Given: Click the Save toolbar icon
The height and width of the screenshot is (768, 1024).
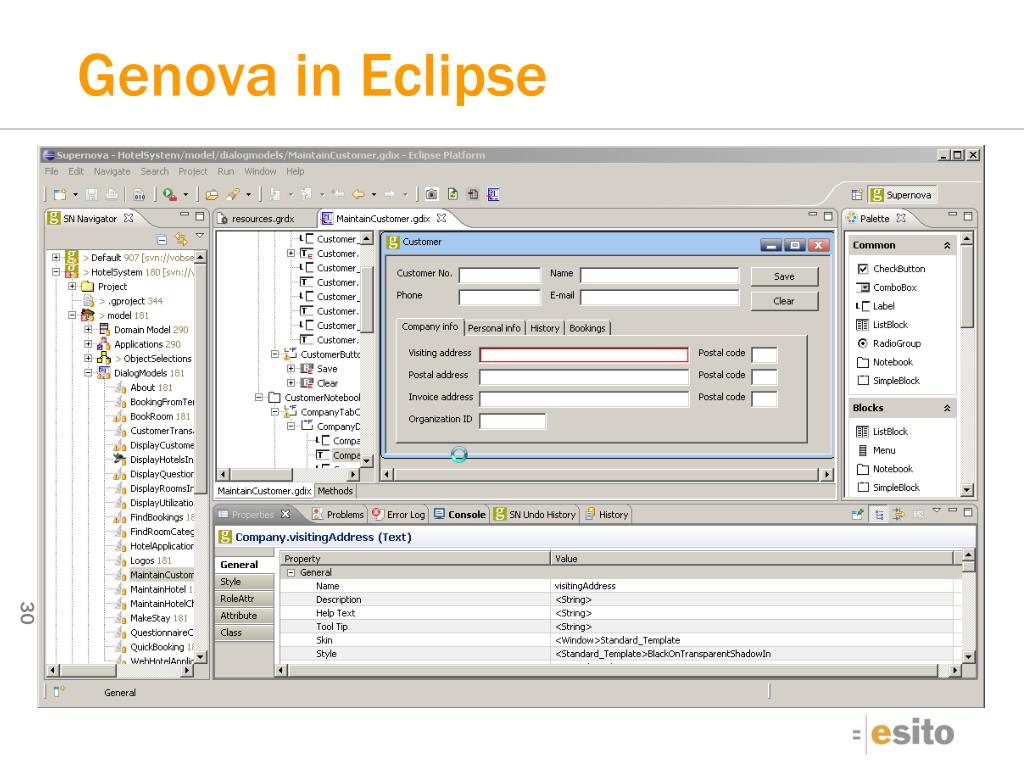Looking at the screenshot, I should click(92, 194).
